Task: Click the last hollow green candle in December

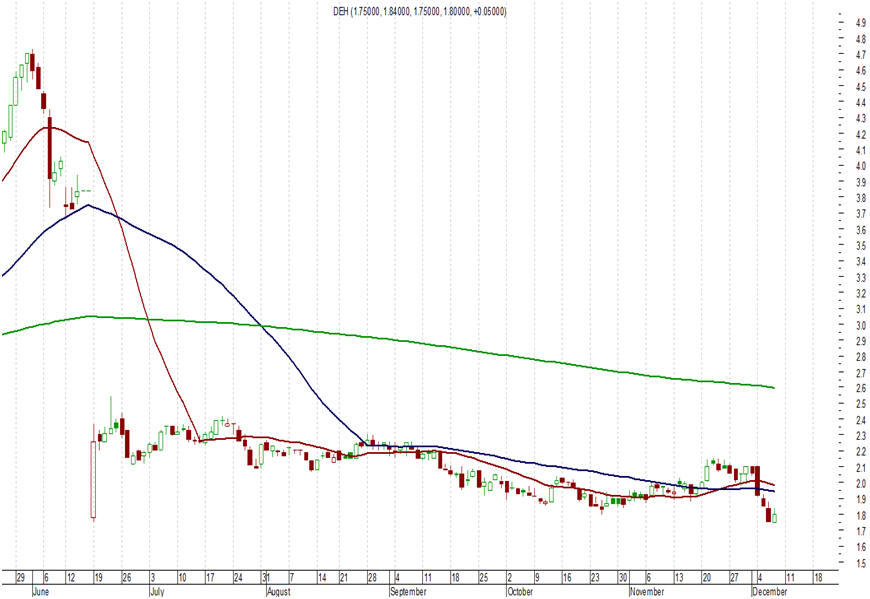Action: point(775,517)
